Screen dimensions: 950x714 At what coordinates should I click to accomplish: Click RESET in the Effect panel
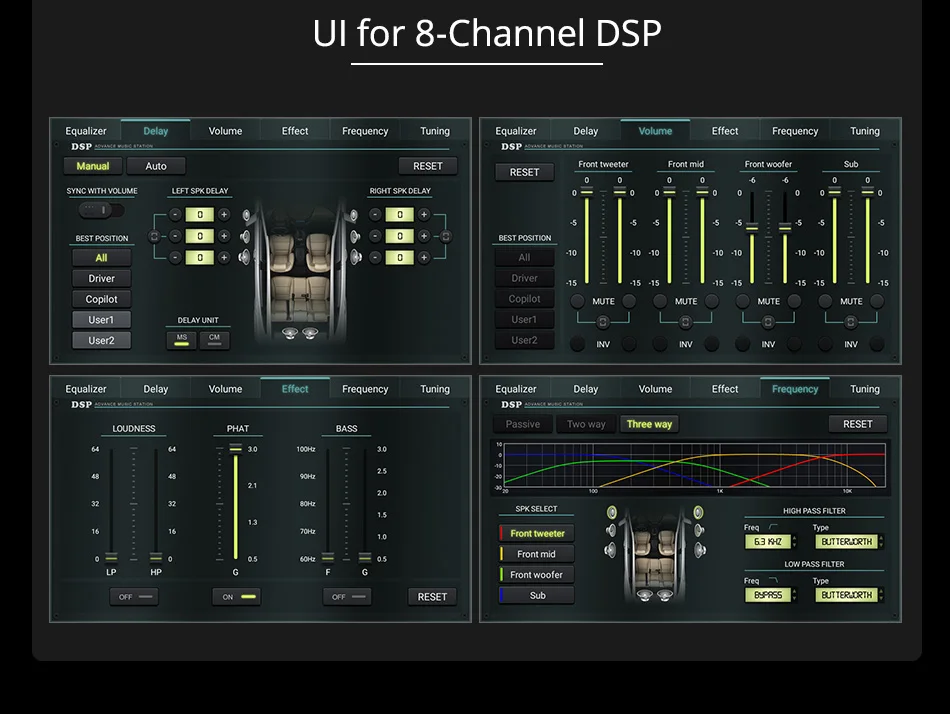coord(432,596)
